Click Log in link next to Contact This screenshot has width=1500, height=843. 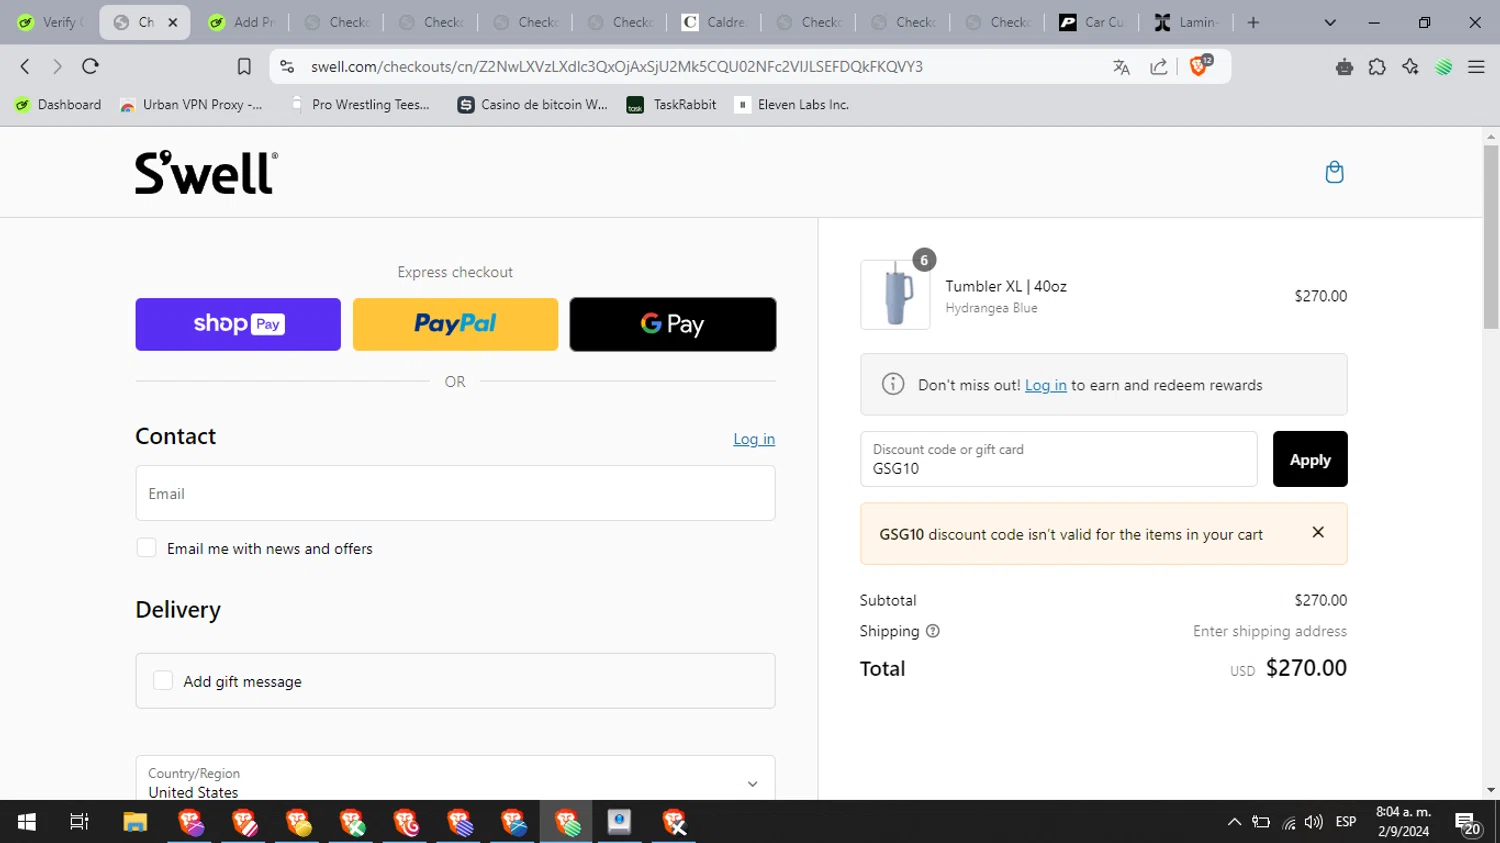[x=754, y=439]
